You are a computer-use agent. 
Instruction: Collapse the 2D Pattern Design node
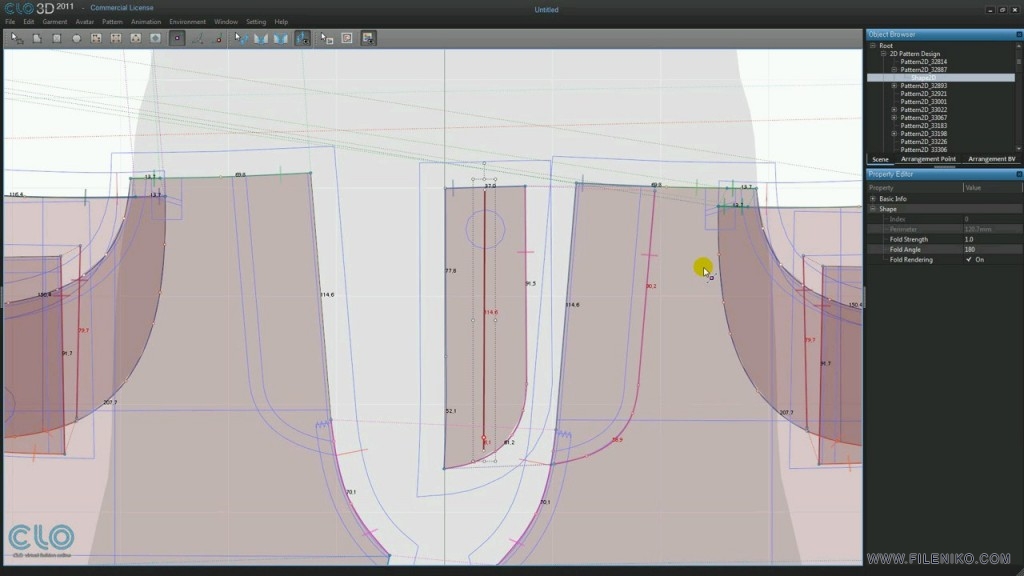click(884, 54)
